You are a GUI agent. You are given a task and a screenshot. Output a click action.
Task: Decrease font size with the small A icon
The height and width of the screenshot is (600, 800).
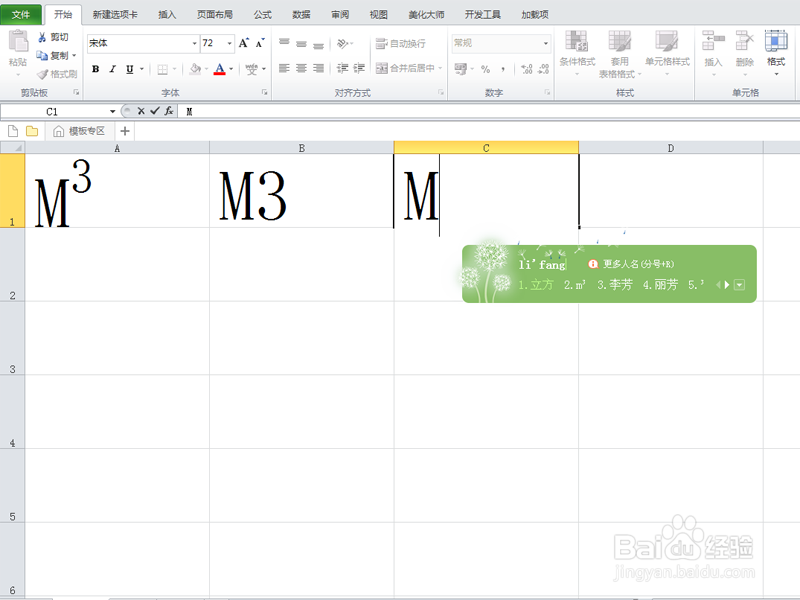pos(260,43)
